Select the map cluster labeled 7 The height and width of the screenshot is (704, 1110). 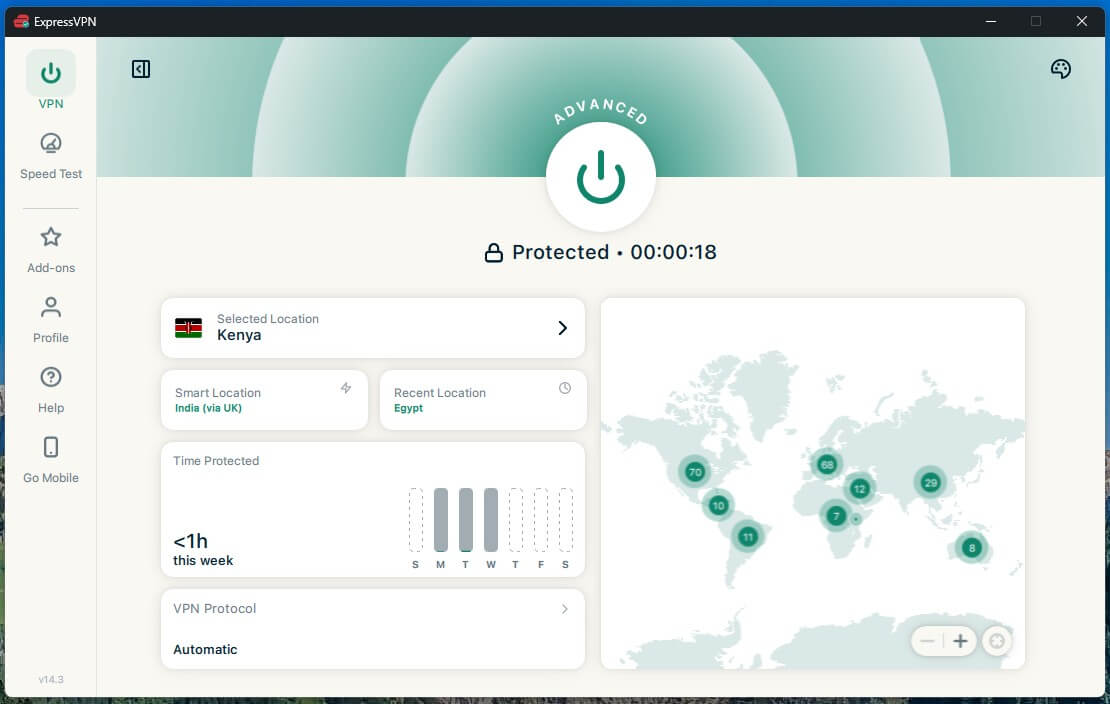836,516
